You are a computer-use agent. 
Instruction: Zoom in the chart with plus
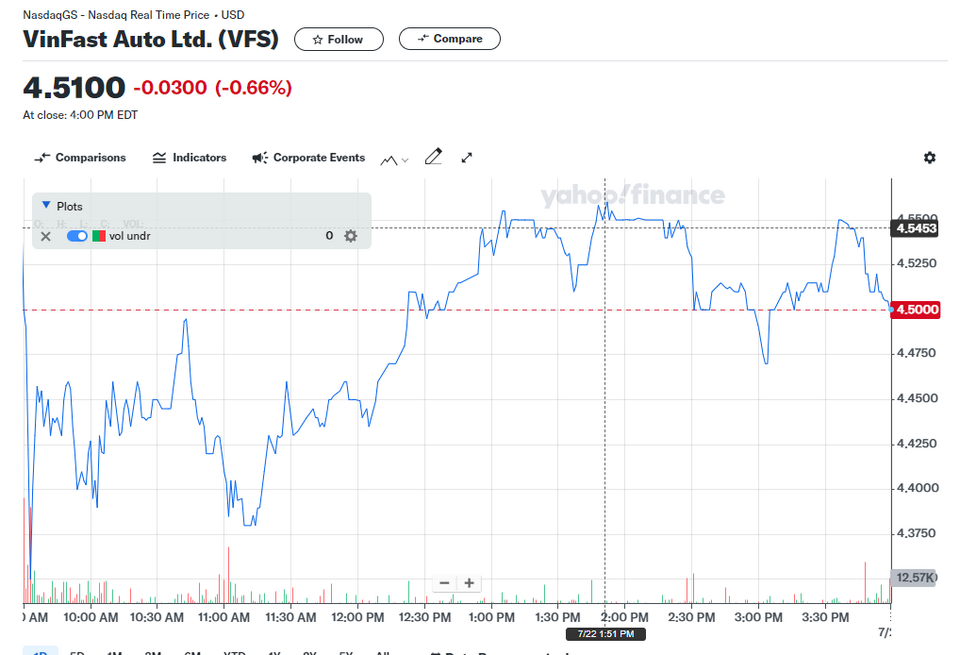[x=469, y=583]
